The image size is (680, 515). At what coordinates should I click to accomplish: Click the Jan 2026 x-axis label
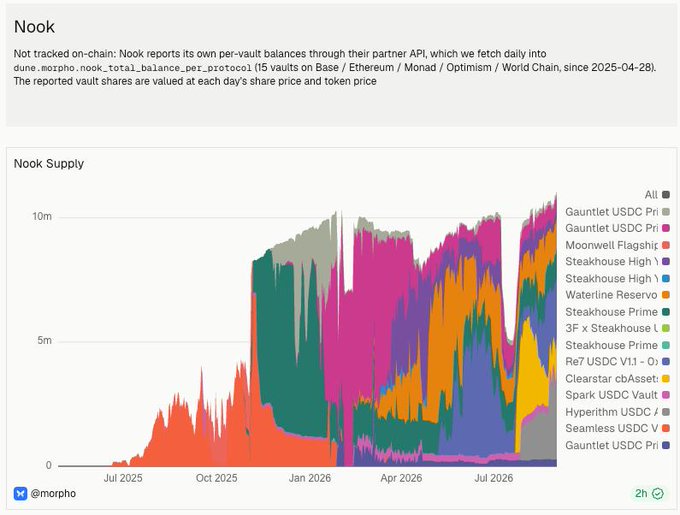coord(310,478)
